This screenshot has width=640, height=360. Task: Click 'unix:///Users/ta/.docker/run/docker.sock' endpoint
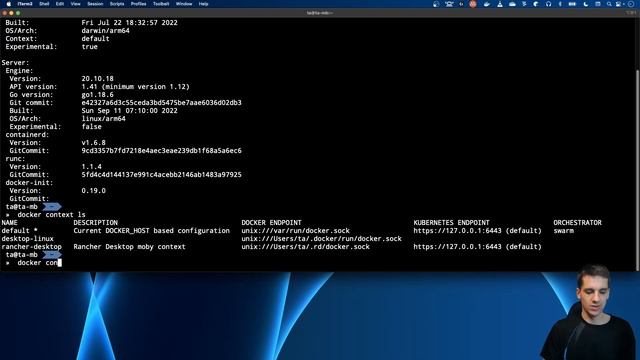point(321,239)
